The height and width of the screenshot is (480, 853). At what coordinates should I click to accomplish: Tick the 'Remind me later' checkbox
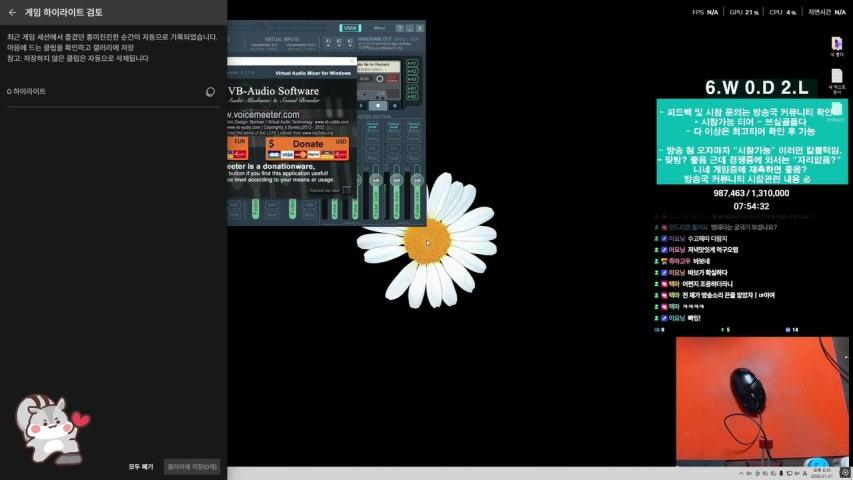[x=347, y=189]
